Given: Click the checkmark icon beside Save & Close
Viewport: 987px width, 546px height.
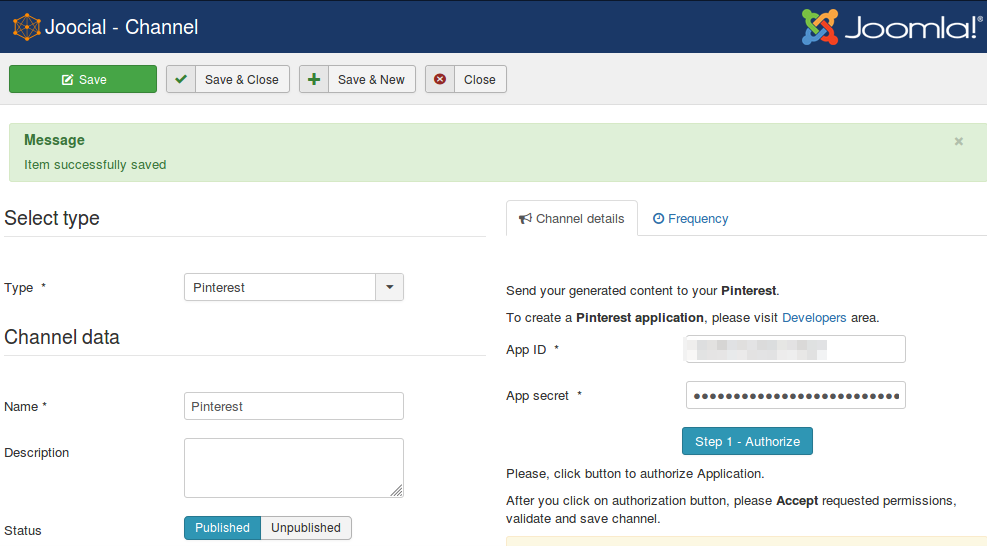Looking at the screenshot, I should click(181, 79).
